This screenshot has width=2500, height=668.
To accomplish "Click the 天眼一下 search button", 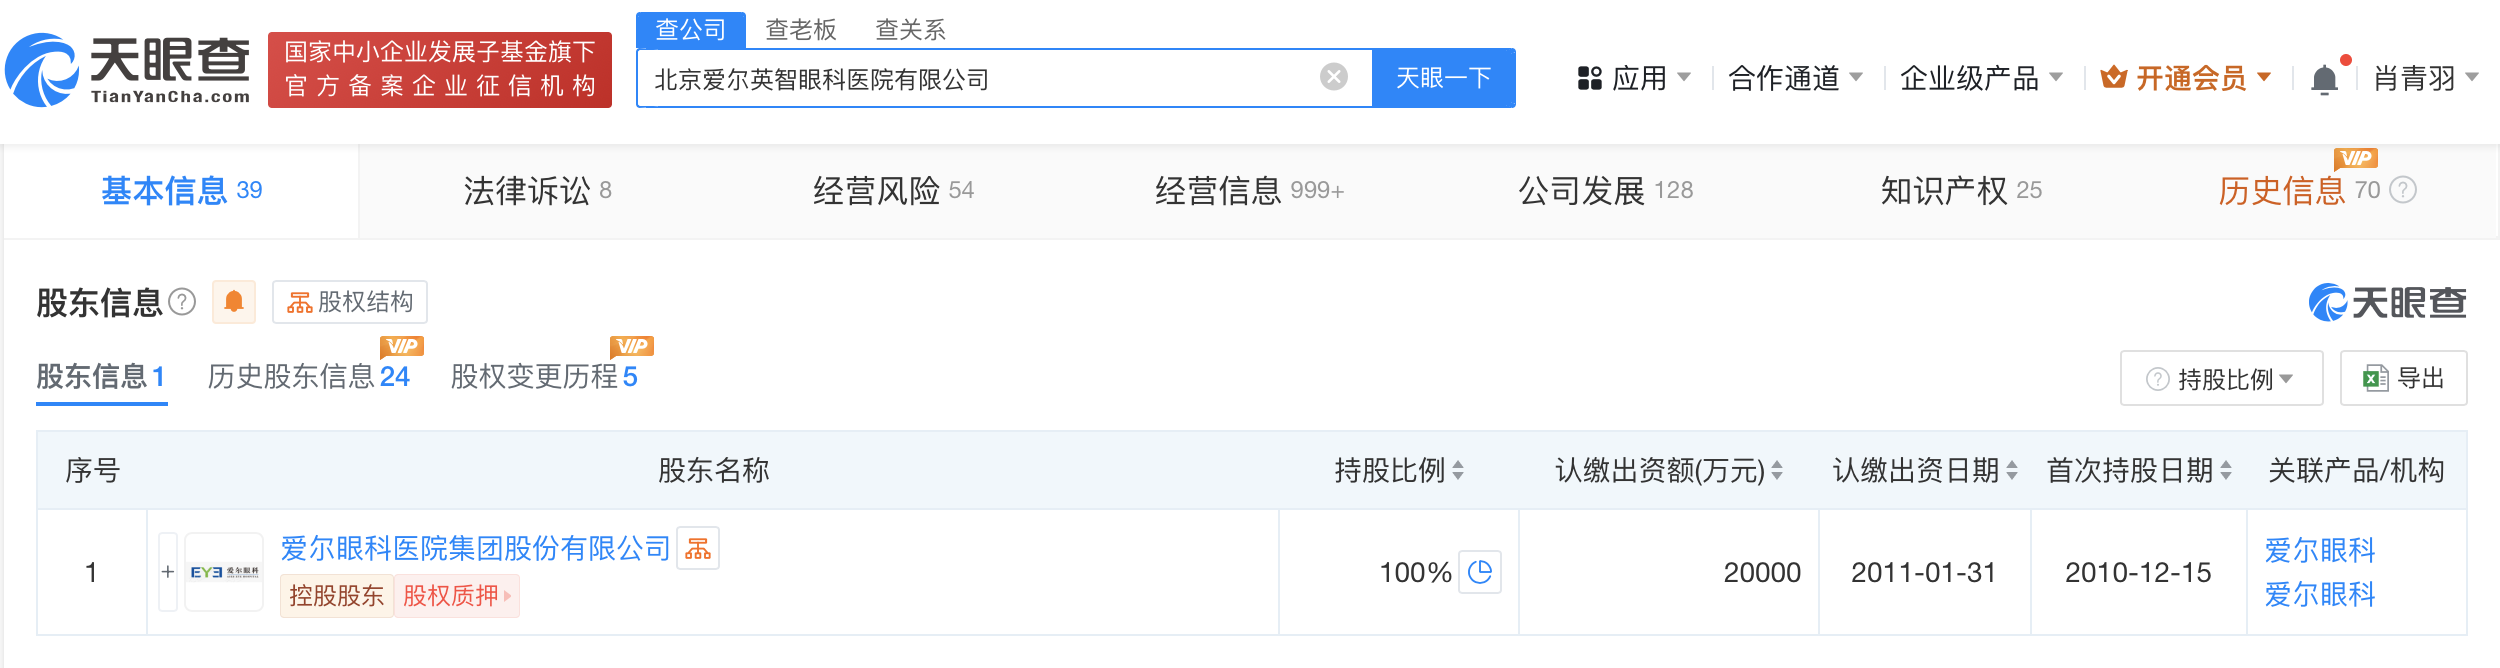I will pos(1443,78).
